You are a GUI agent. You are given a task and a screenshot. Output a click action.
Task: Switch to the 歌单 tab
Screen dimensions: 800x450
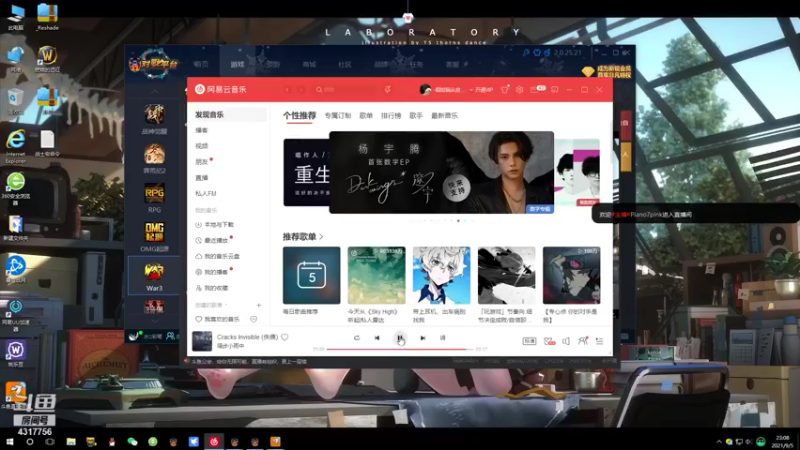point(366,116)
